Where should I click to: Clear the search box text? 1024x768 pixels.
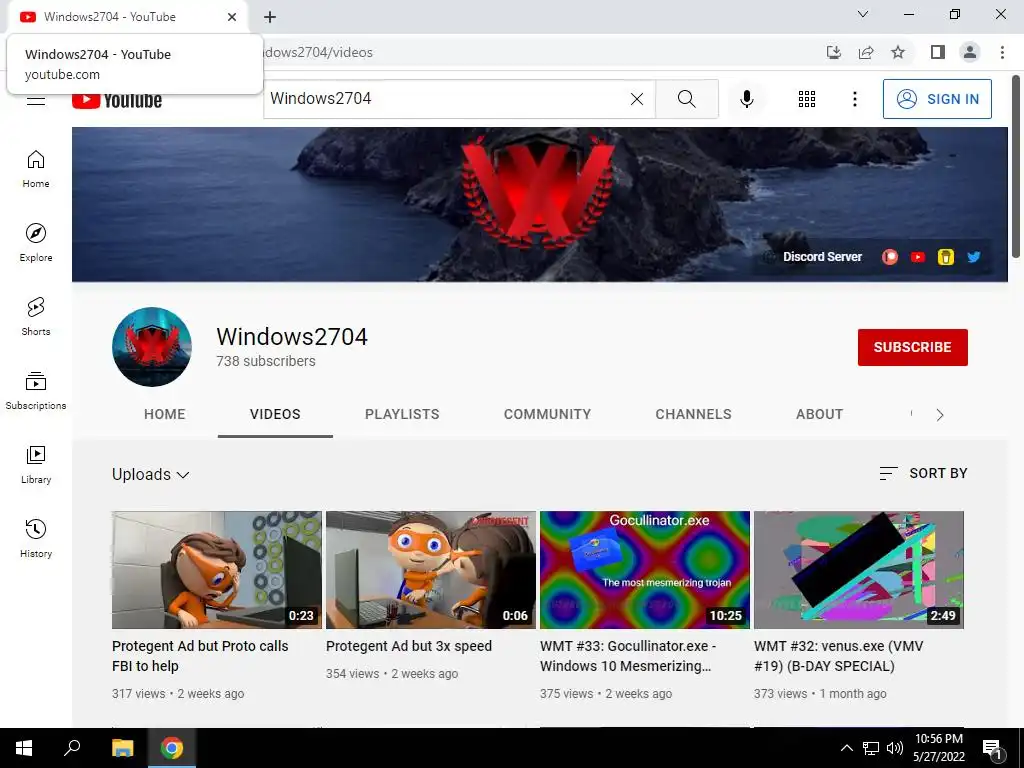pos(637,99)
